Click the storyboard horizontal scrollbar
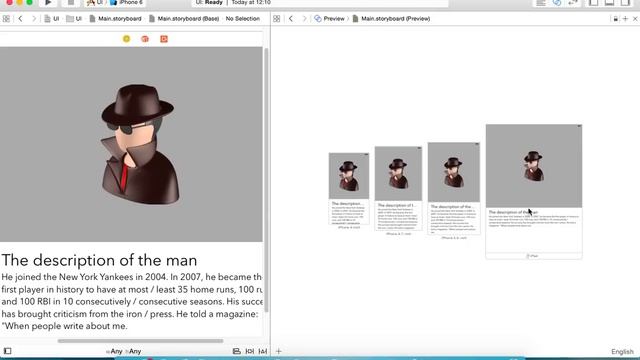The height and width of the screenshot is (360, 640). click(140, 341)
